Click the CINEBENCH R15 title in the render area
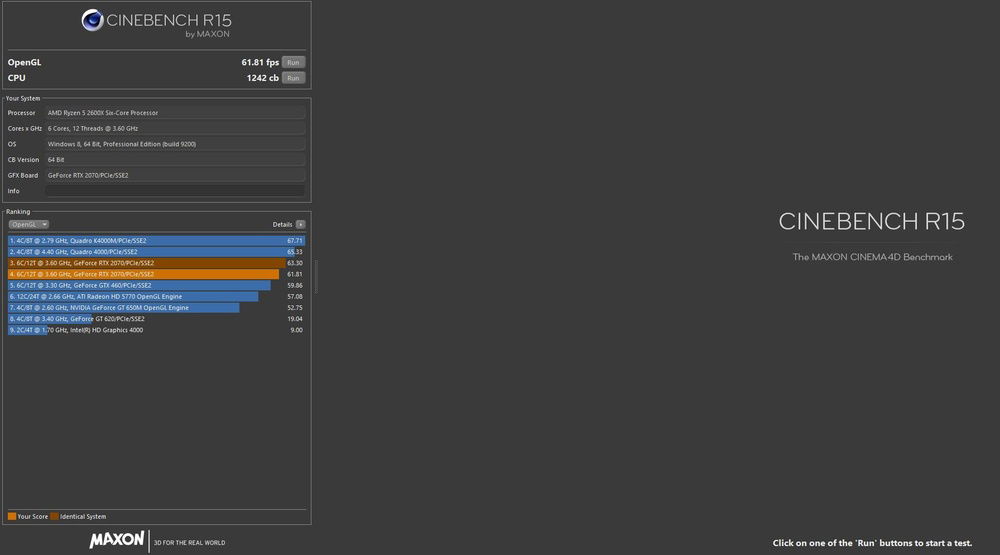1000x555 pixels. coord(871,221)
